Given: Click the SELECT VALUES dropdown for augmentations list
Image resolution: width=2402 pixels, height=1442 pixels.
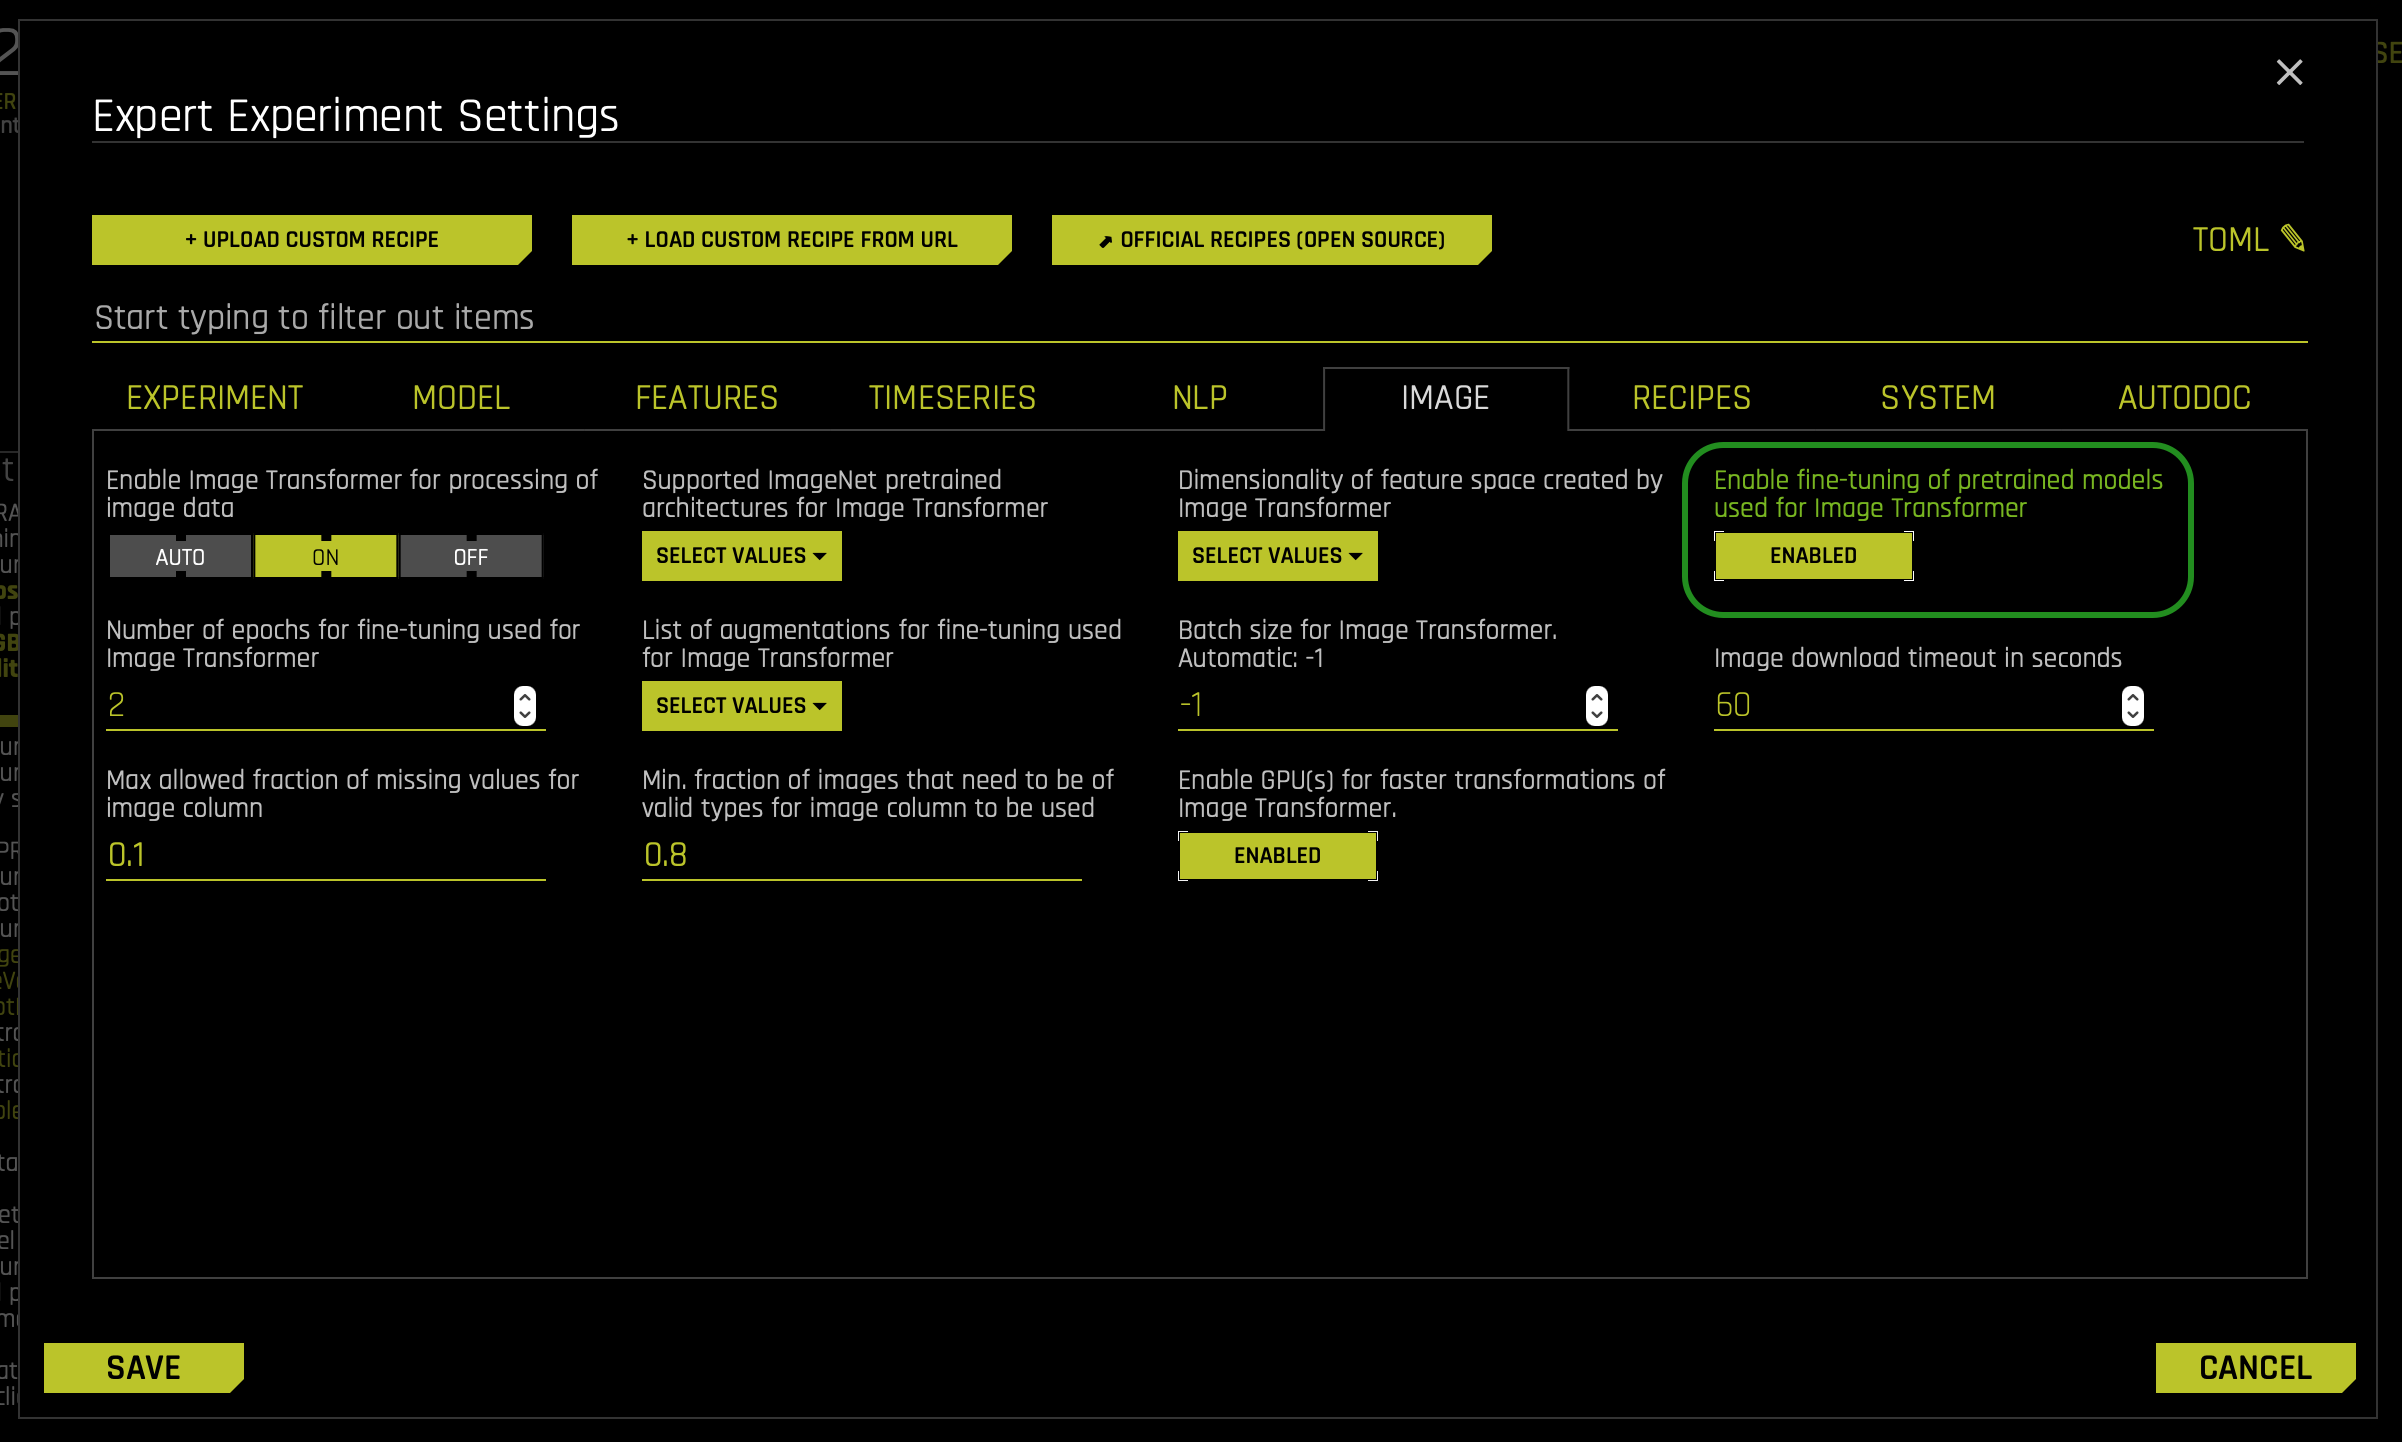Looking at the screenshot, I should [x=741, y=704].
